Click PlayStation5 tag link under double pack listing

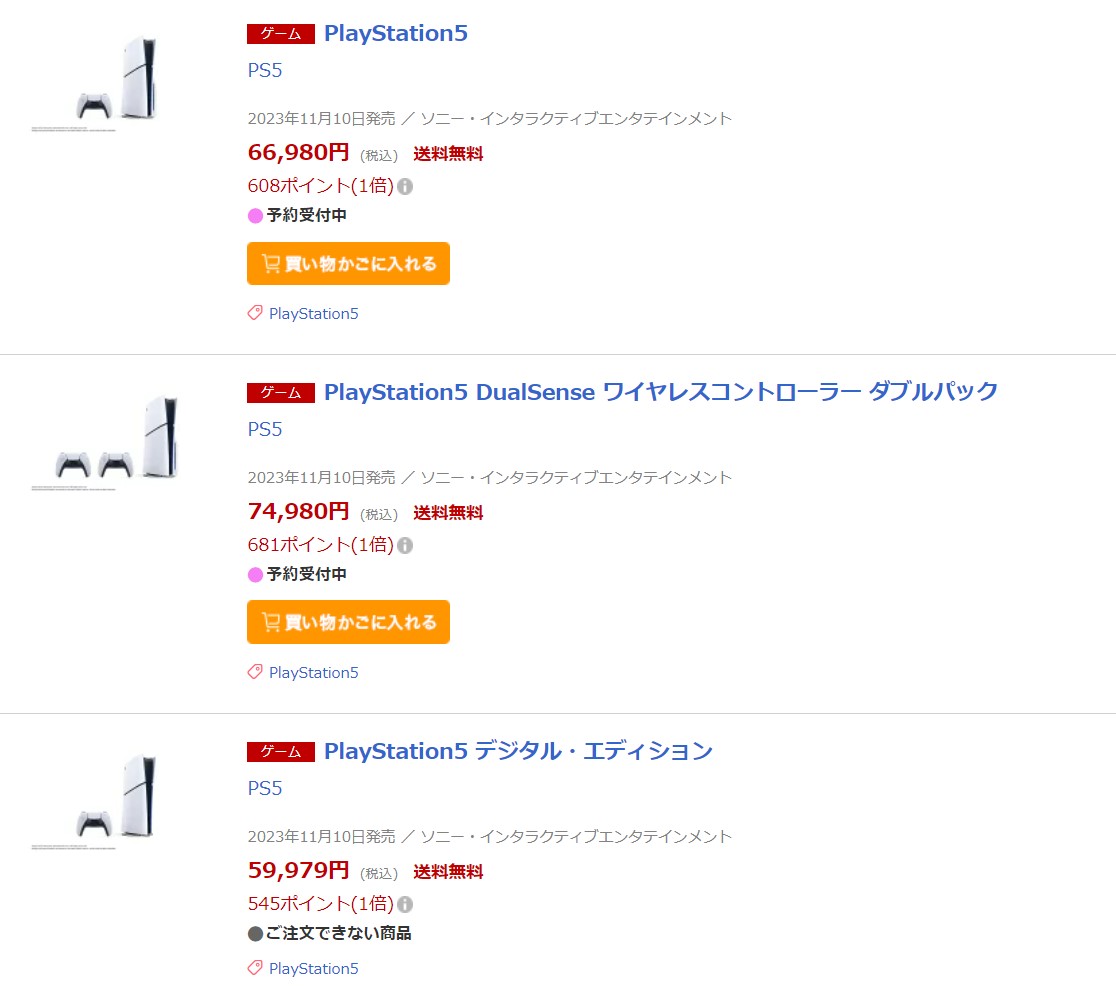pos(313,673)
